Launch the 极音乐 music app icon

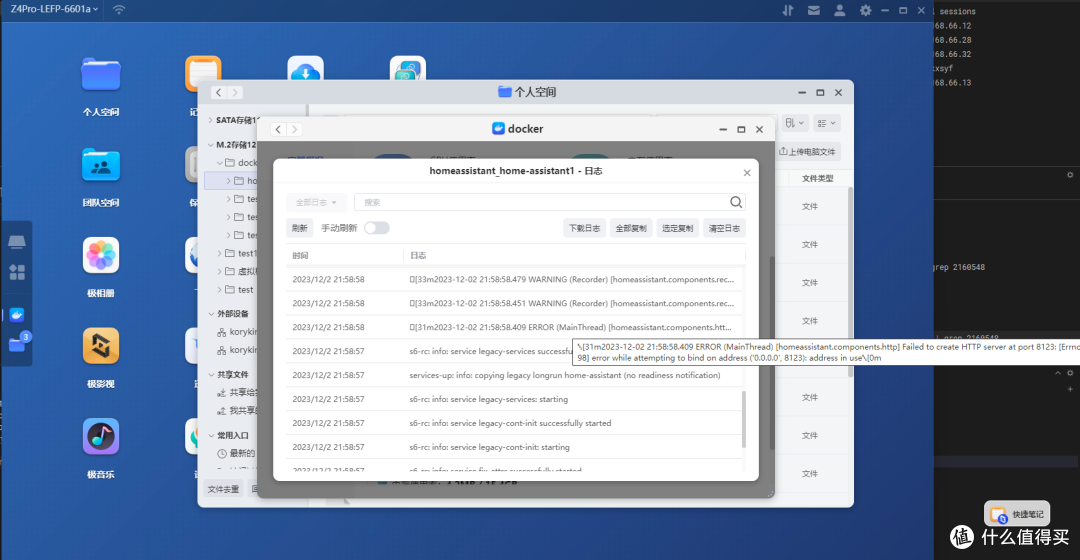(101, 437)
